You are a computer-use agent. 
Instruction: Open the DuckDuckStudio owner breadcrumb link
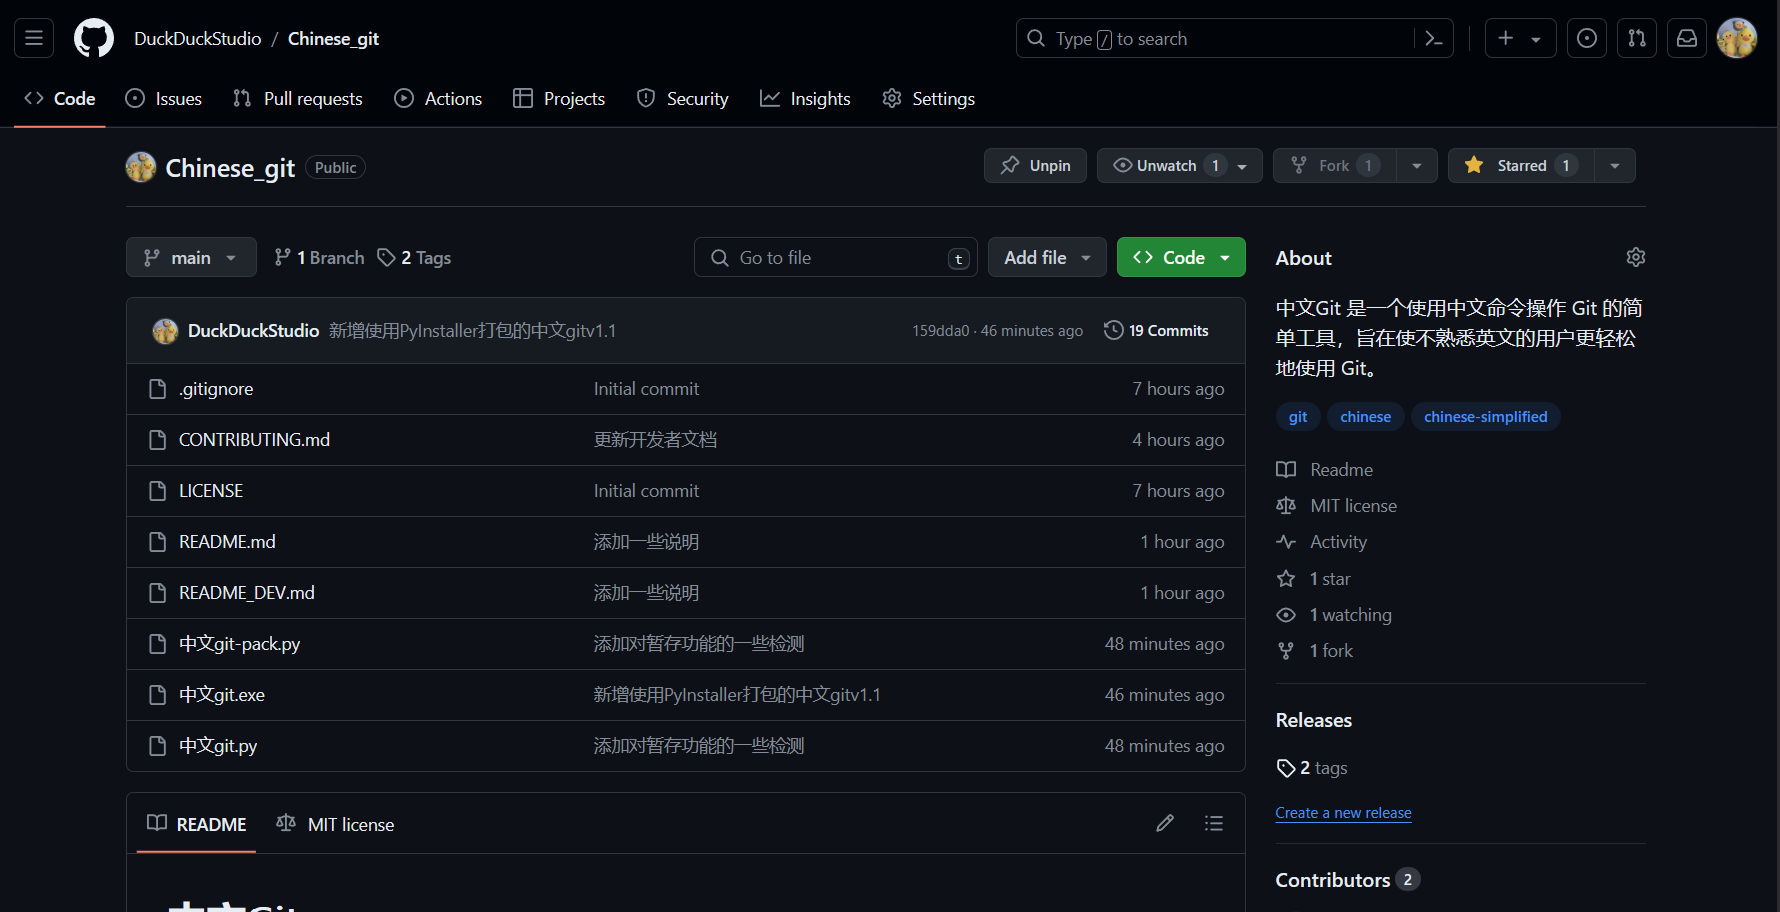click(198, 38)
